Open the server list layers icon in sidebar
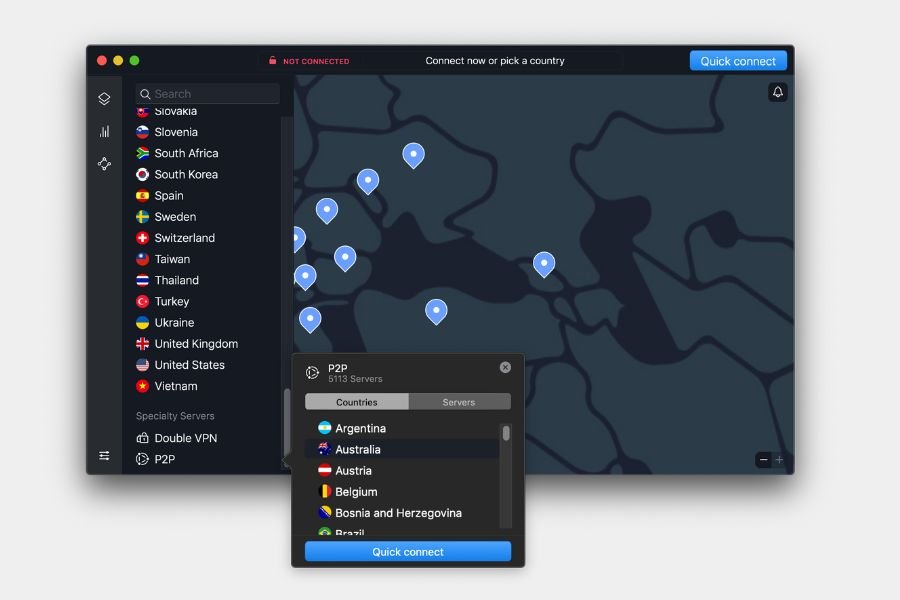 click(x=104, y=99)
